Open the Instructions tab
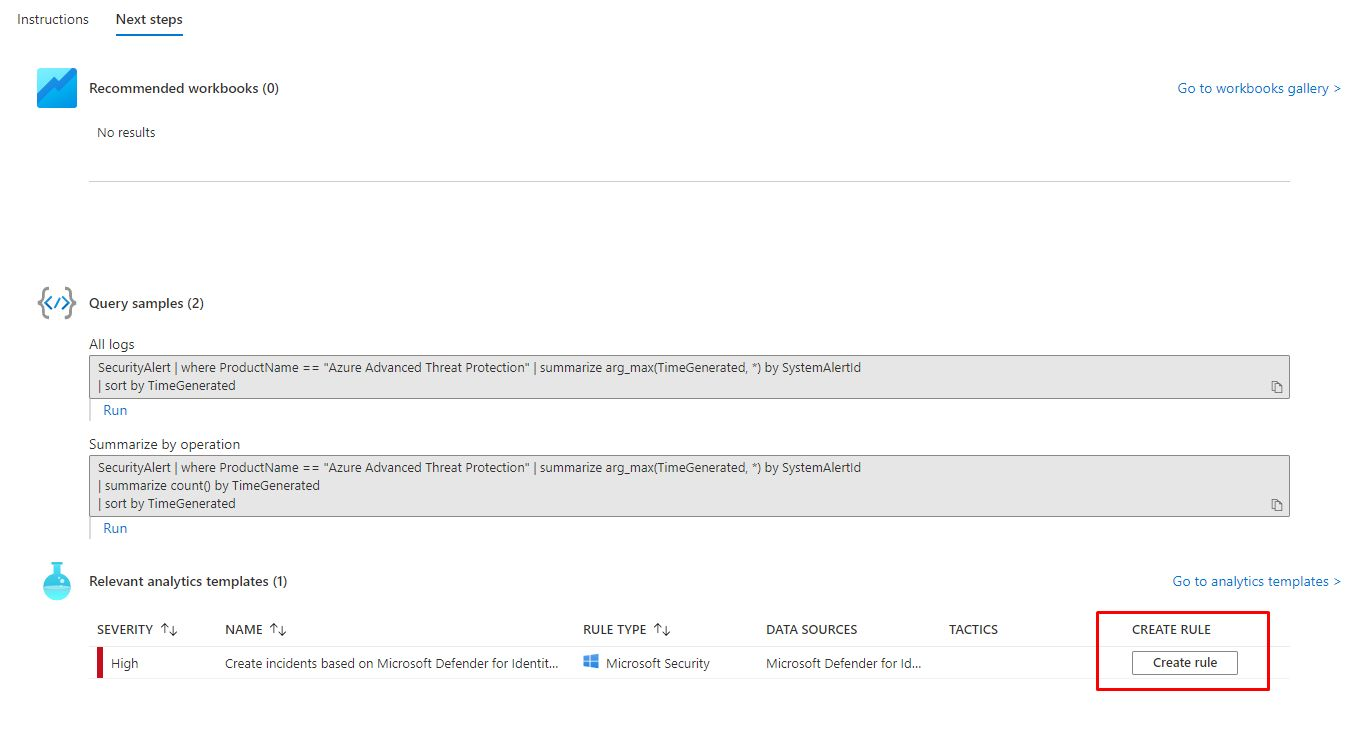Viewport: 1352px width, 750px height. click(x=53, y=19)
